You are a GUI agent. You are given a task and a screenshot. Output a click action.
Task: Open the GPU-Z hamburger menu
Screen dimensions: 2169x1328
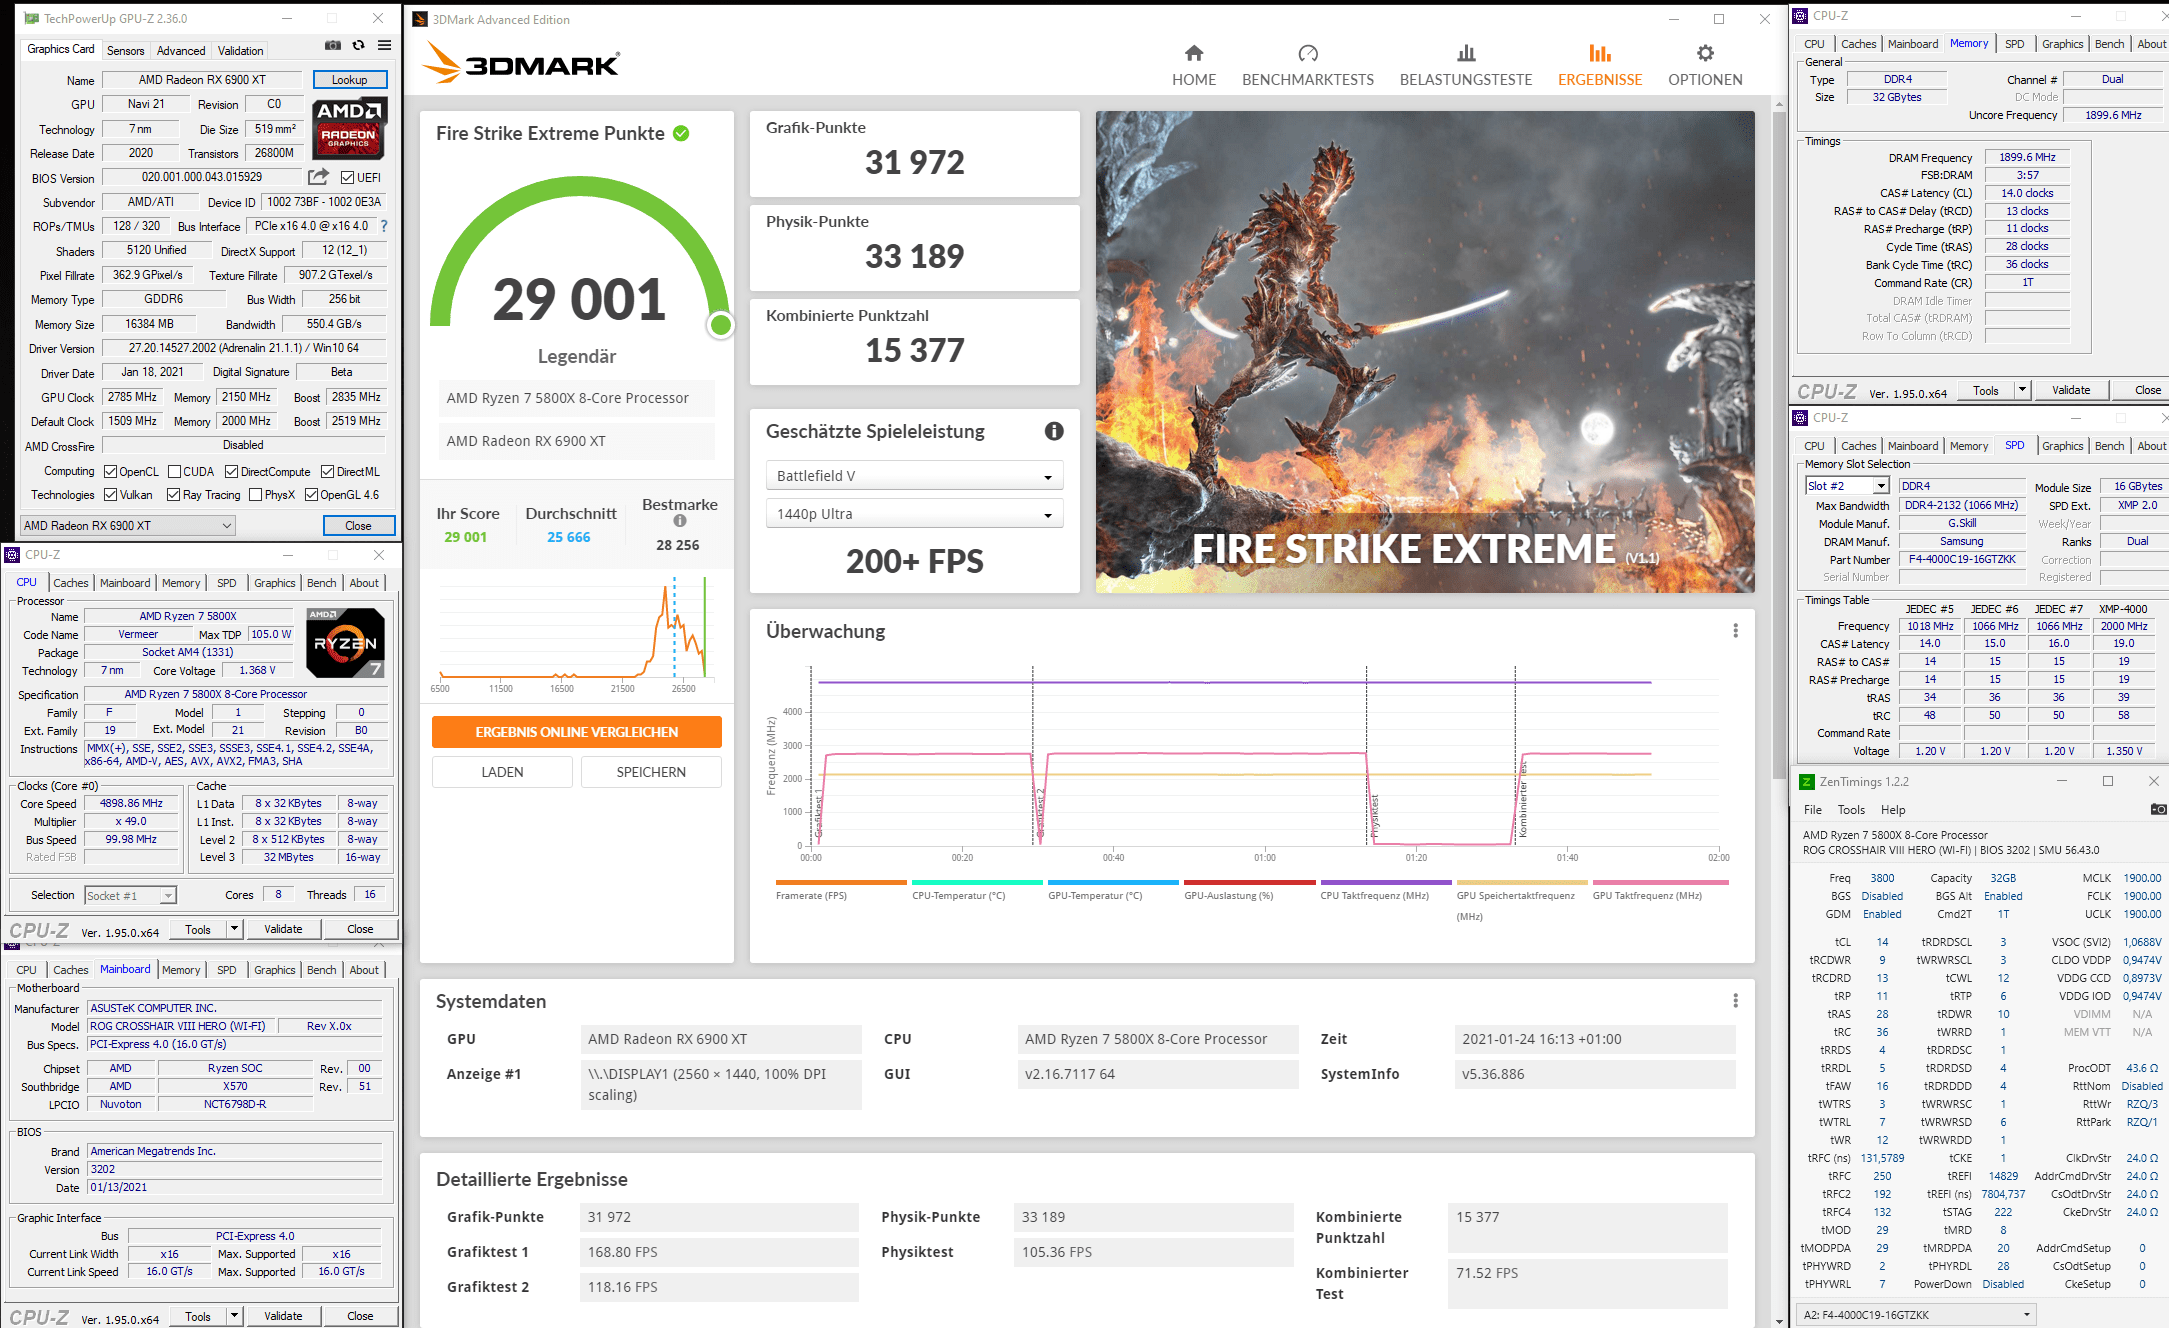(x=384, y=45)
